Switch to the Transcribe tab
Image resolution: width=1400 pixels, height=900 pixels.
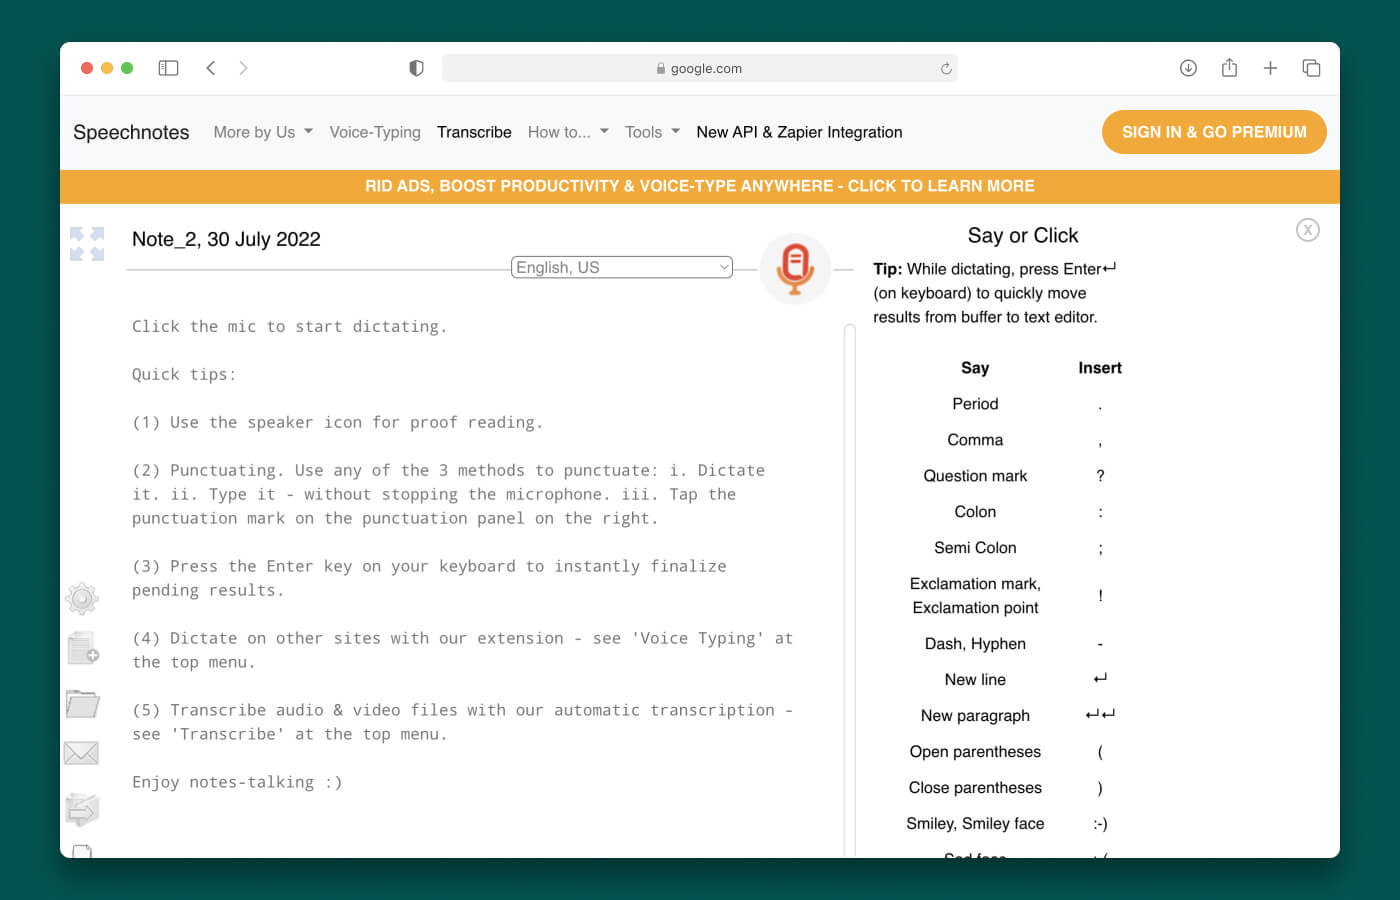click(x=474, y=132)
